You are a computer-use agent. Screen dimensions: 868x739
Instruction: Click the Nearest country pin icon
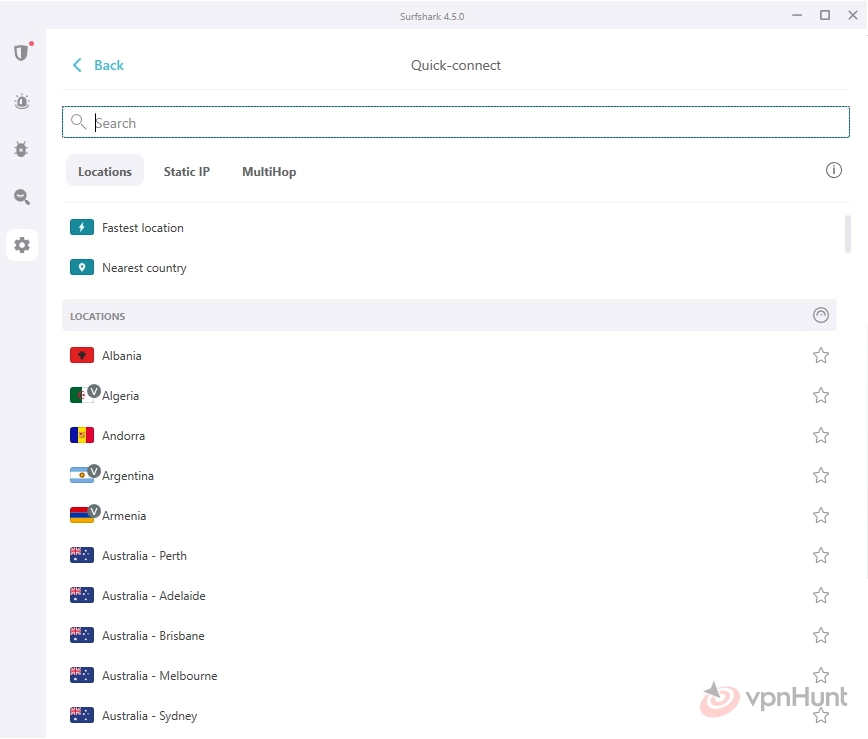coord(82,267)
